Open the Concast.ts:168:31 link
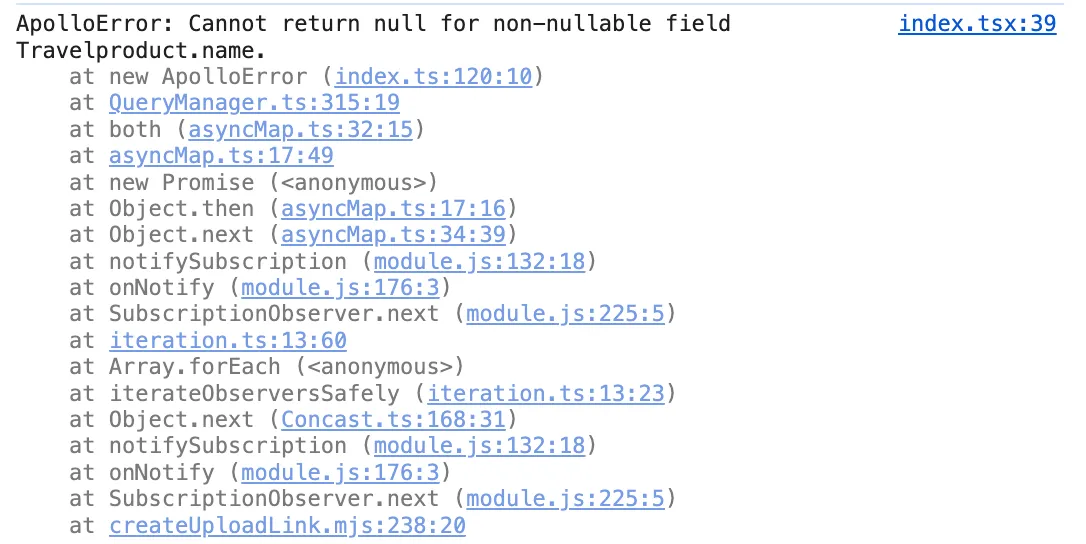This screenshot has width=1086, height=544. click(x=393, y=419)
